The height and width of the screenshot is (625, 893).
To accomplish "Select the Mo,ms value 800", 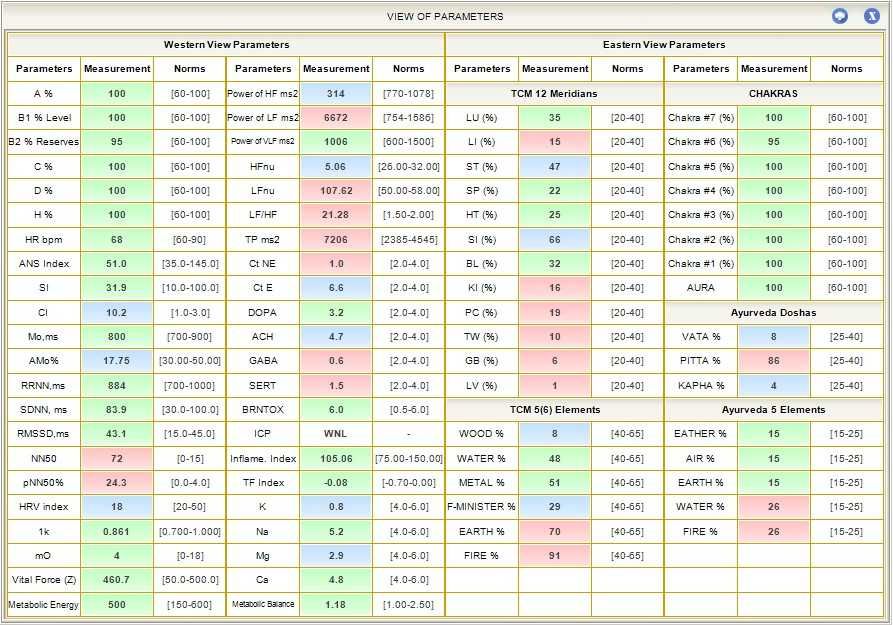I will coord(117,337).
